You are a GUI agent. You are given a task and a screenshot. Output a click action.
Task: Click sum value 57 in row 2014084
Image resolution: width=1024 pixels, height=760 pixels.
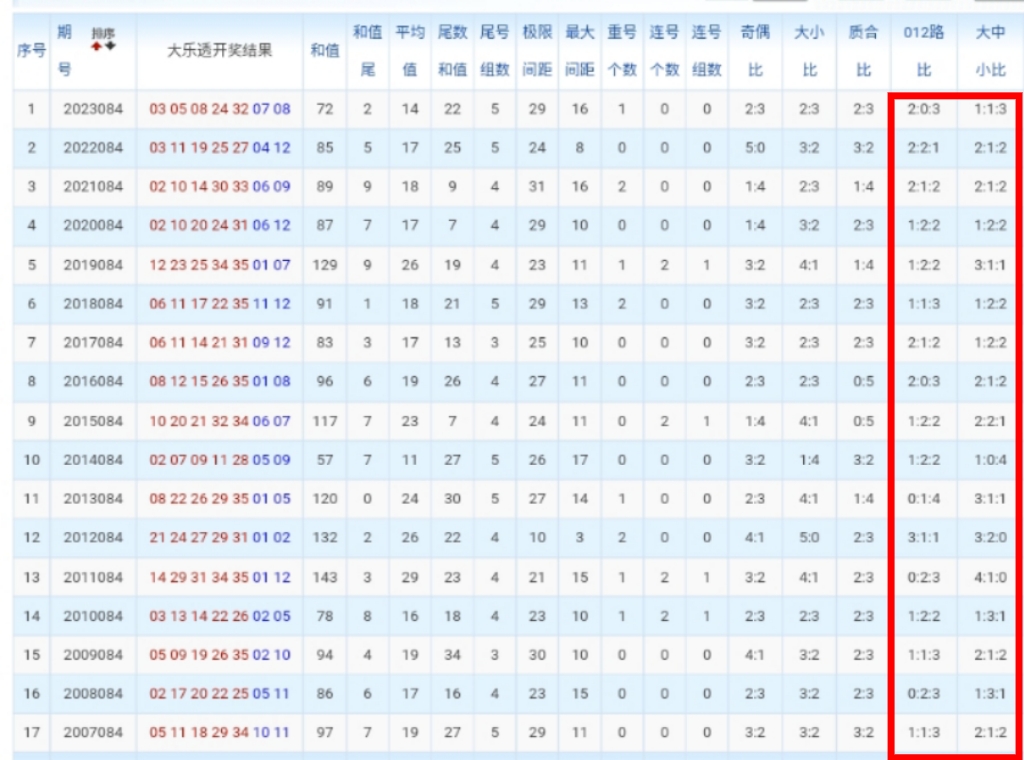(x=325, y=460)
